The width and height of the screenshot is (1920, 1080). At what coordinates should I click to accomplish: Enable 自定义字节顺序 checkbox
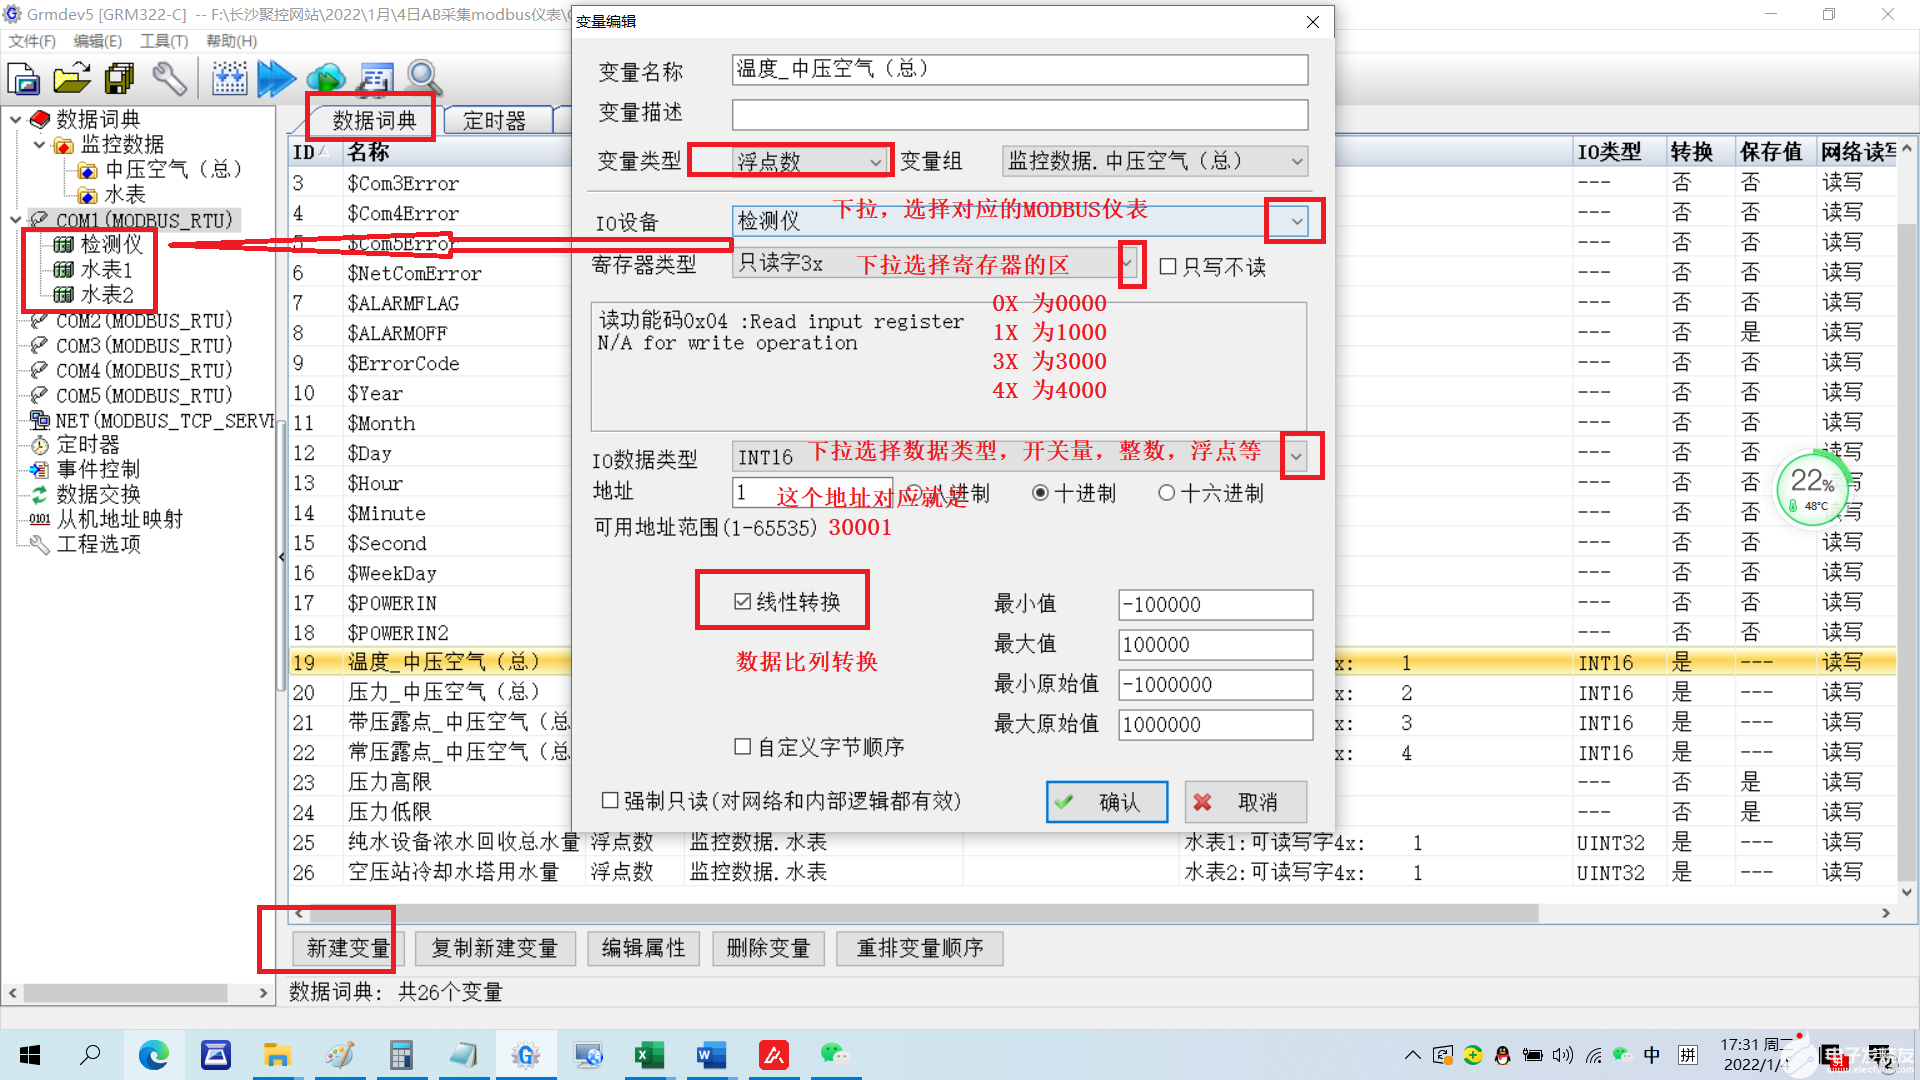(742, 746)
